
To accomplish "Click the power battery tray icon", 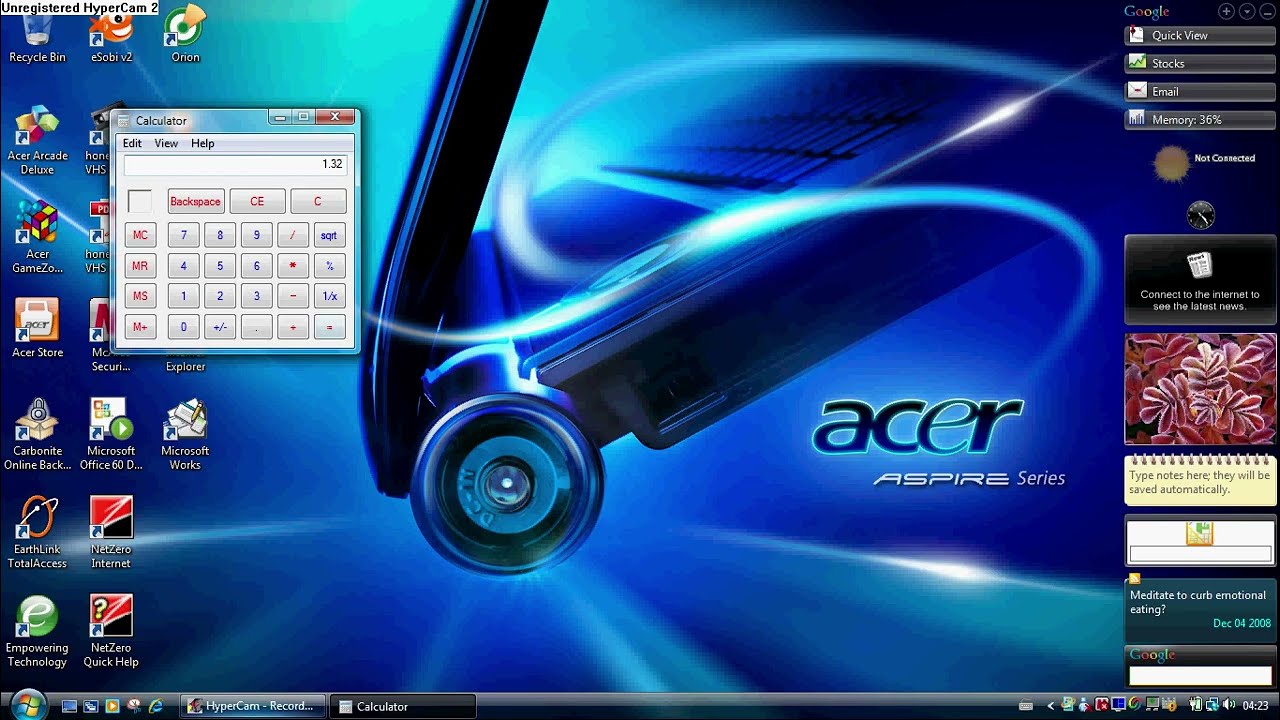I will point(1196,706).
